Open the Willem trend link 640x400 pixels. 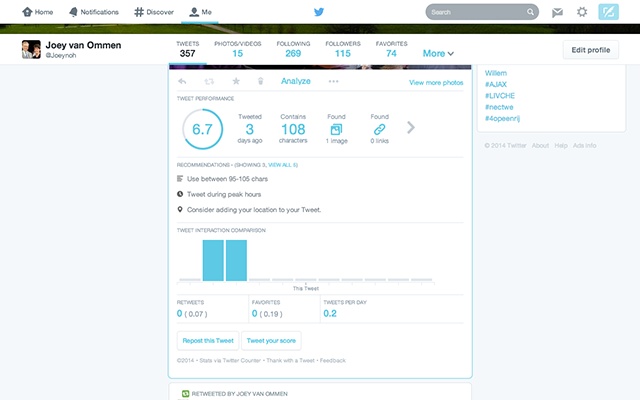tap(496, 73)
